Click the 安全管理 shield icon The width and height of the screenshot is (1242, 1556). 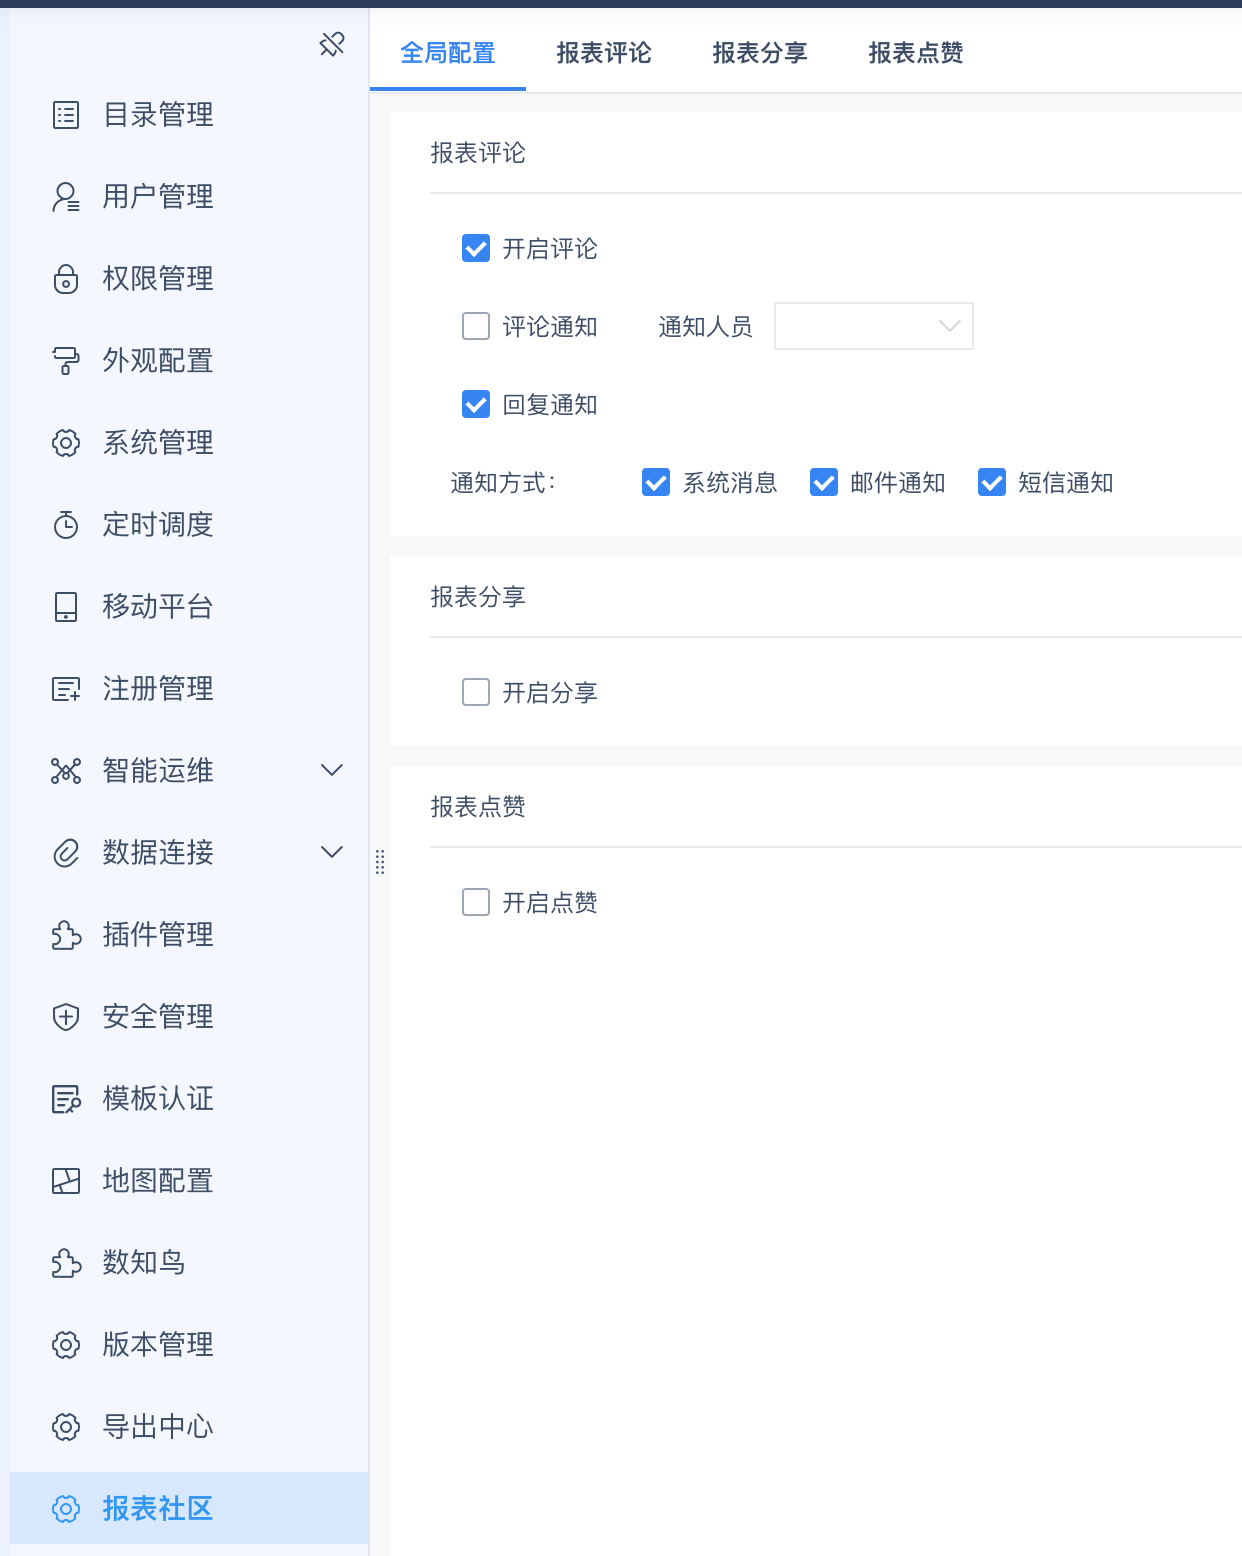coord(66,1017)
